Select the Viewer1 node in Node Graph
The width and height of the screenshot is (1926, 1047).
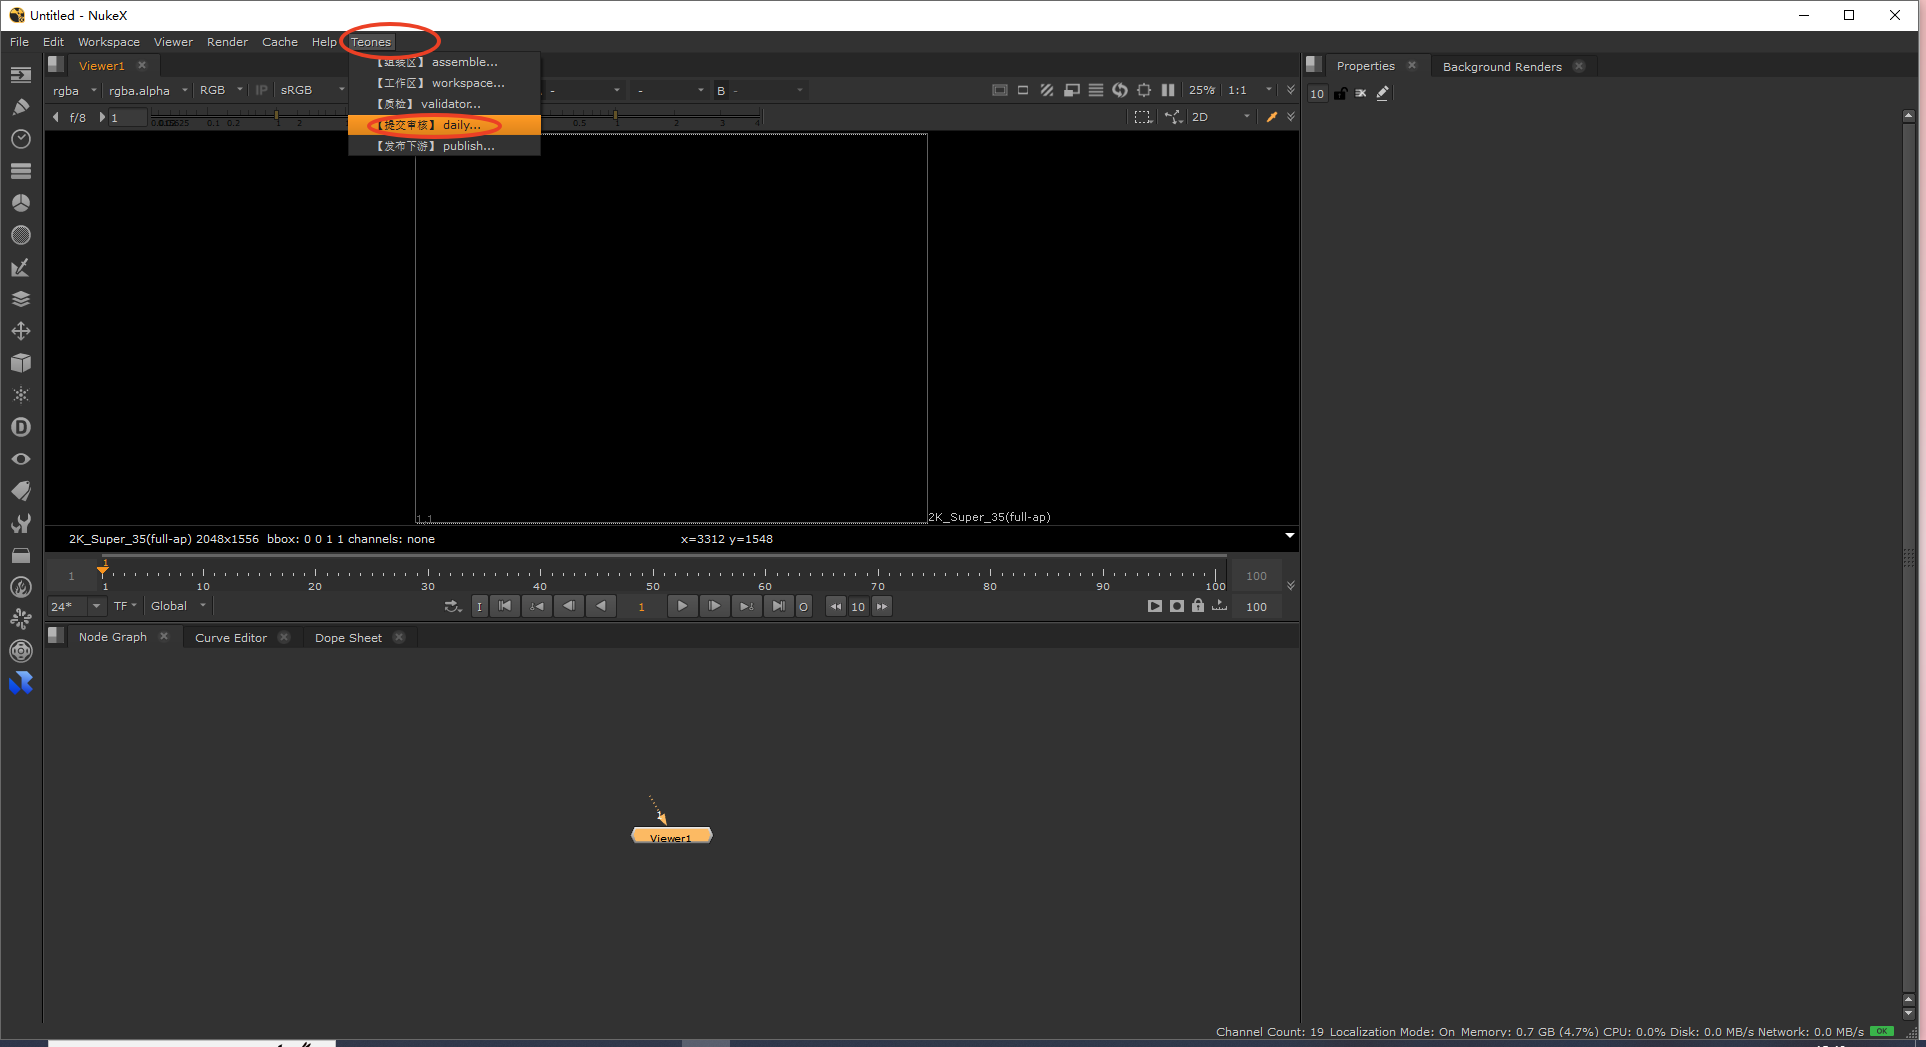pyautogui.click(x=671, y=836)
